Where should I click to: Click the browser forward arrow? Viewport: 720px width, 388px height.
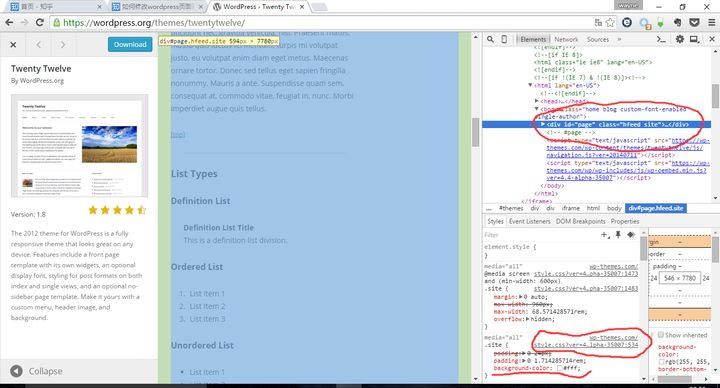pos(24,22)
